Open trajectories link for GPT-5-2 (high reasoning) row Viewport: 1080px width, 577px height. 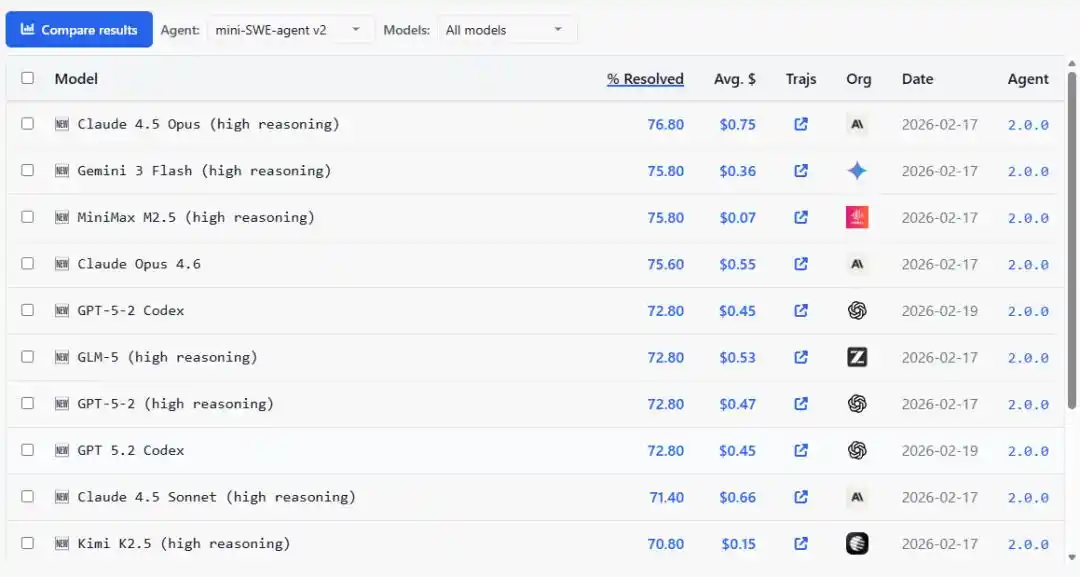pyautogui.click(x=800, y=403)
